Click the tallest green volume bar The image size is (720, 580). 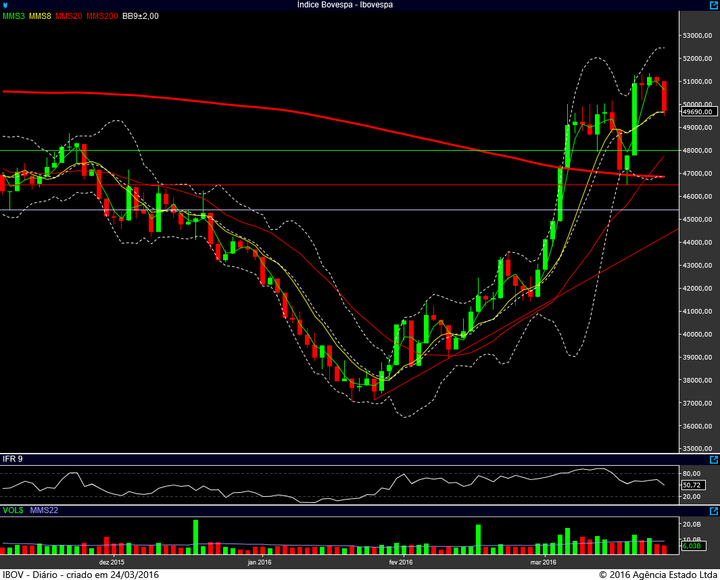(x=196, y=537)
